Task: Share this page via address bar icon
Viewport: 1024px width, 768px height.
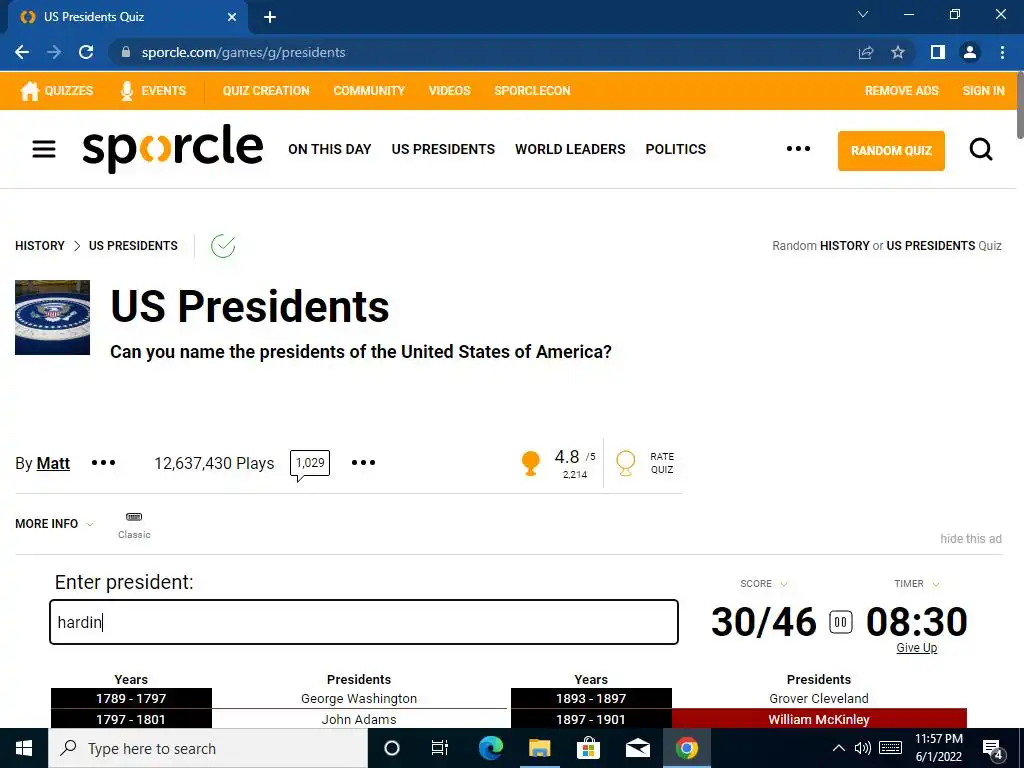Action: (866, 52)
